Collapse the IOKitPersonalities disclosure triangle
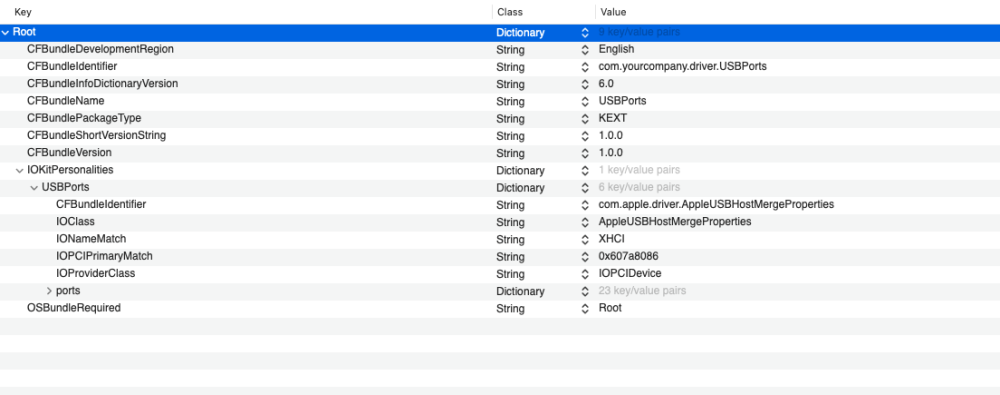Image resolution: width=1000 pixels, height=395 pixels. coord(20,170)
